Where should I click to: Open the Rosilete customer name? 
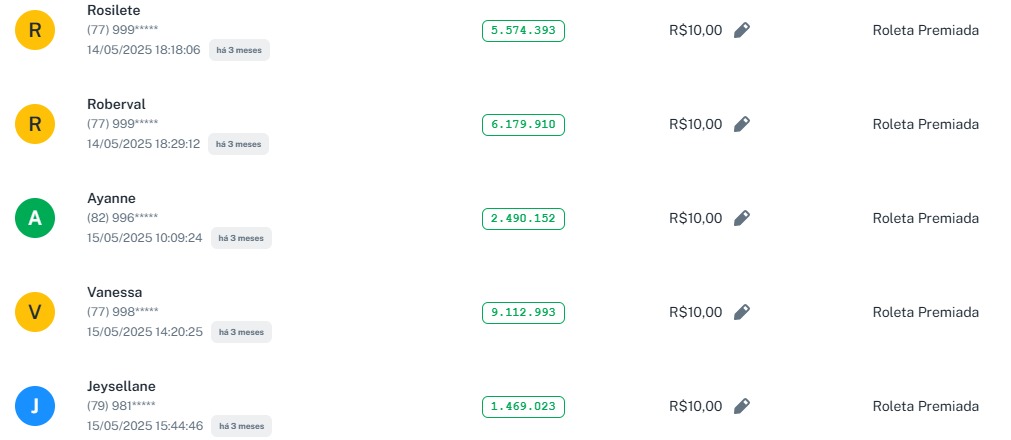pyautogui.click(x=114, y=10)
